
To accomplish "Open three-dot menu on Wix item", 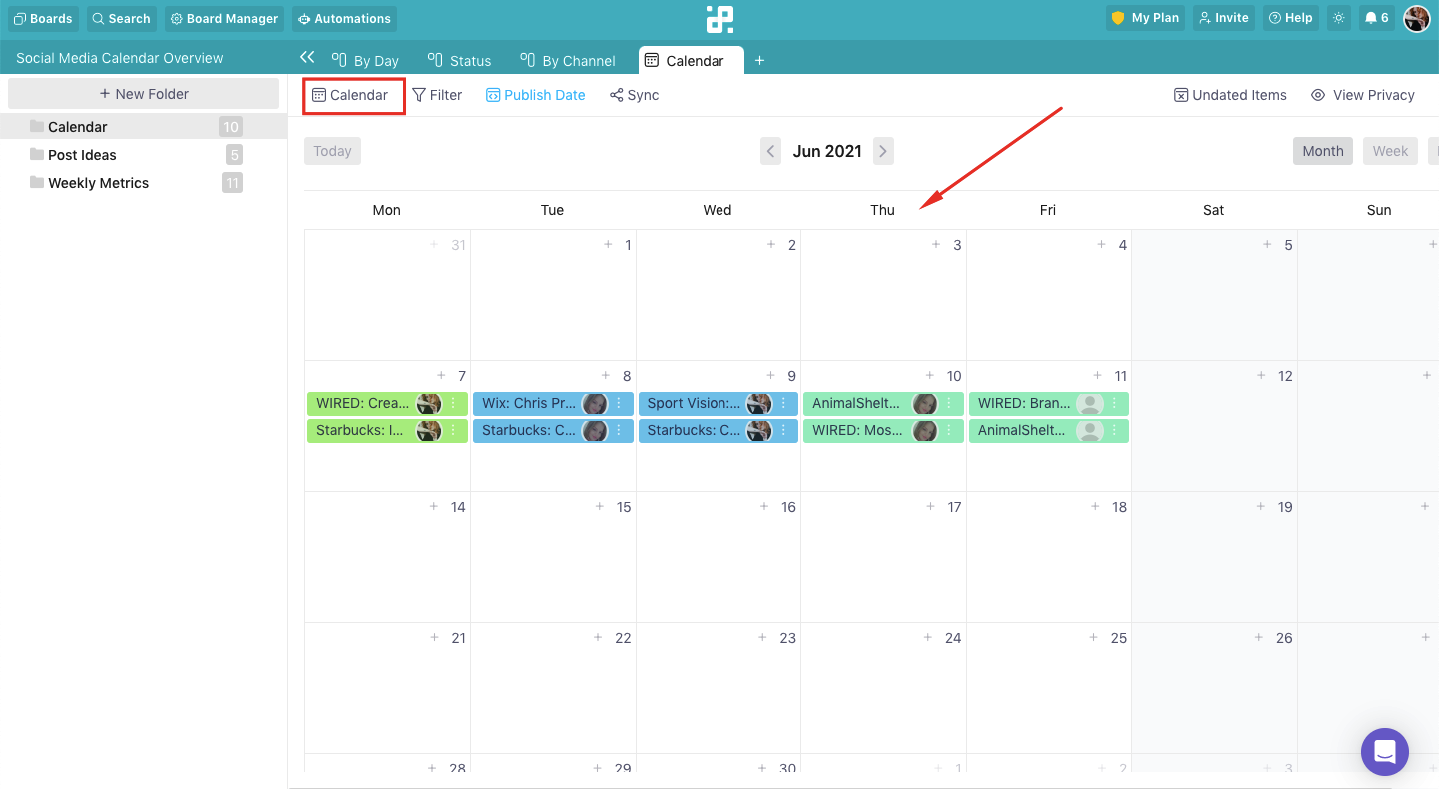I will (619, 403).
